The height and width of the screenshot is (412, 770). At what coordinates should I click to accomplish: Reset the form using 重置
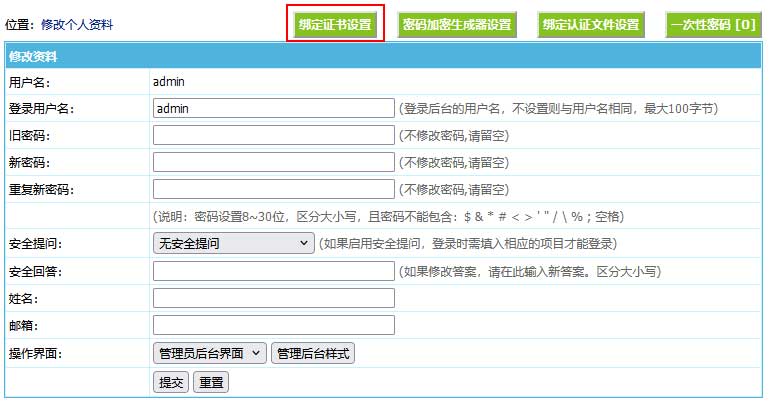tap(210, 381)
